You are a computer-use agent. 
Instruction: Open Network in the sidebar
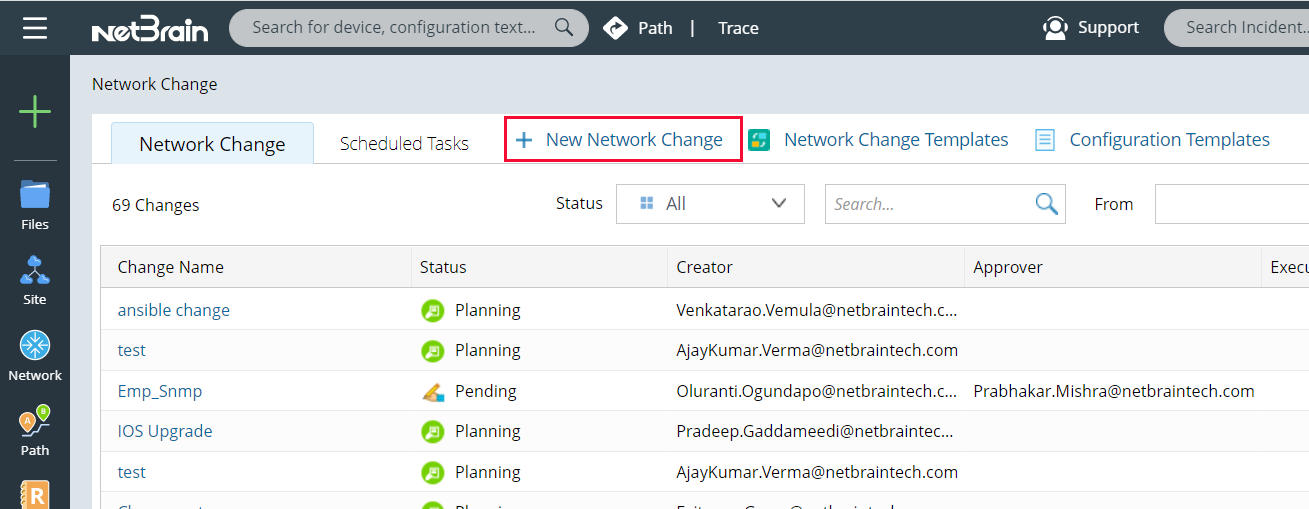[35, 355]
